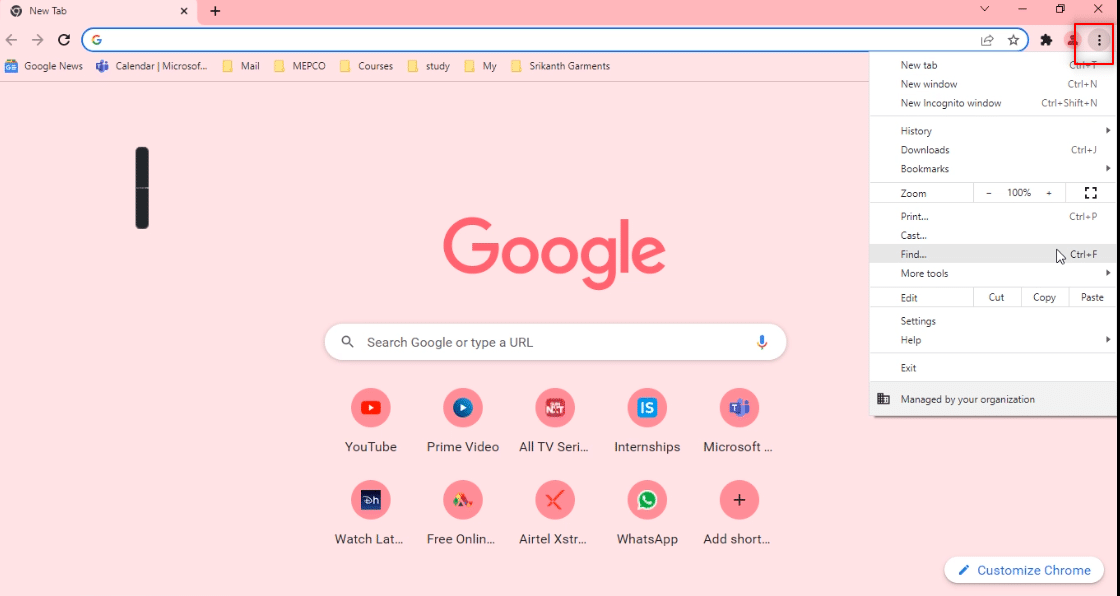
Task: Expand the Help submenu
Action: 993,340
